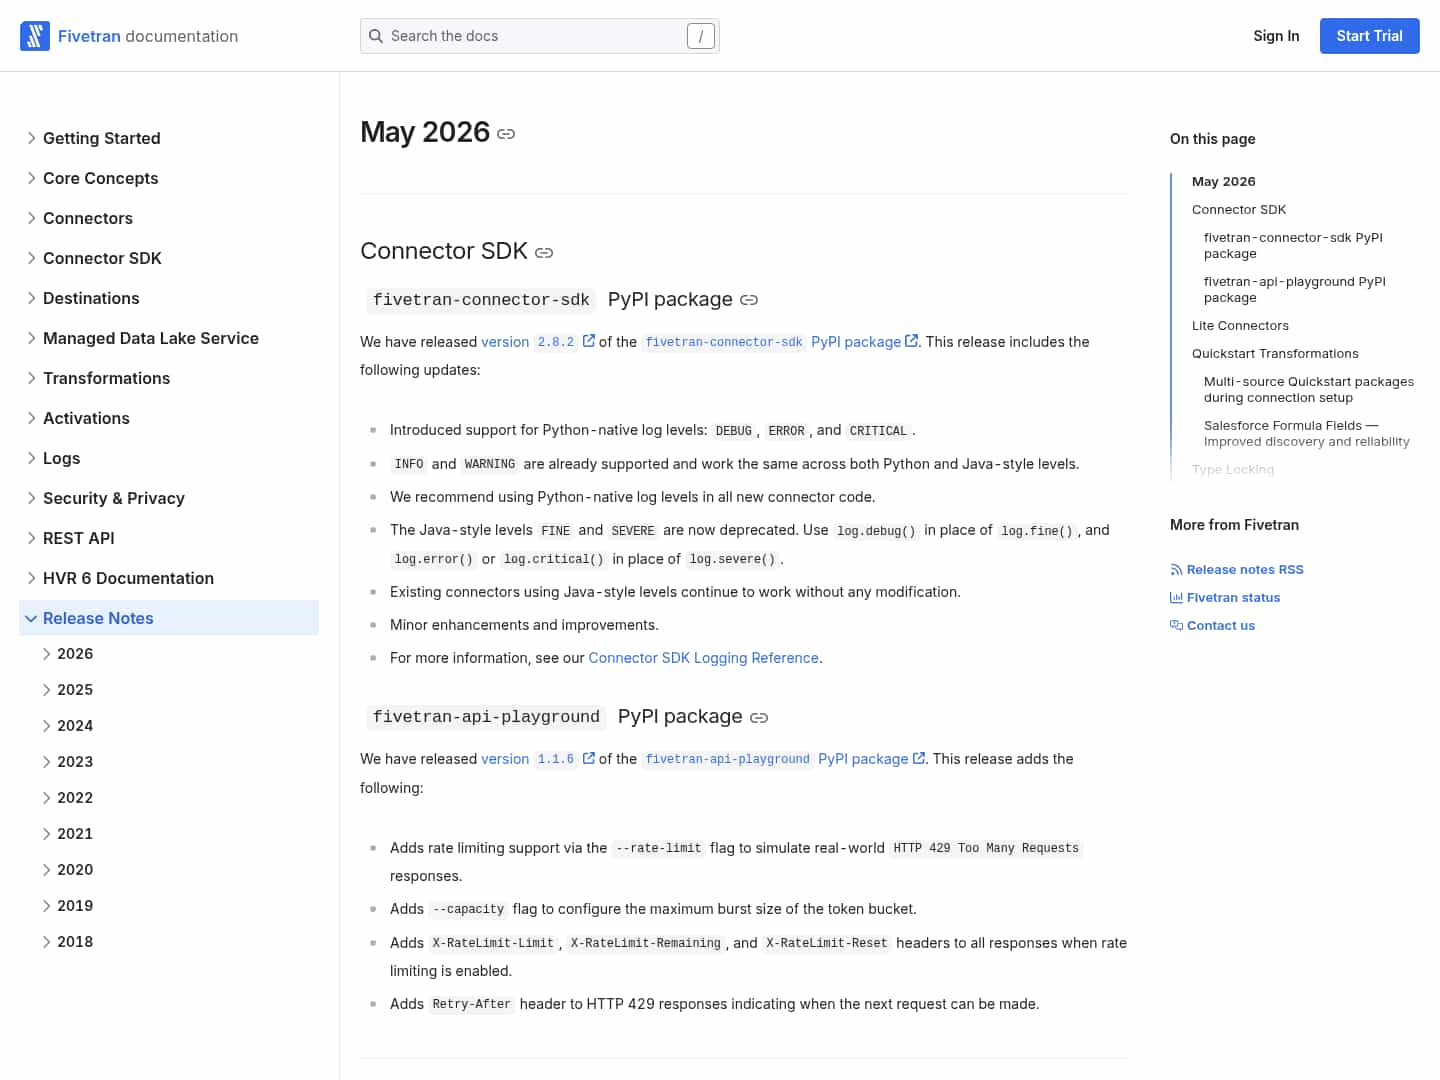Click the Contact us chat icon
The height and width of the screenshot is (1080, 1440).
(x=1176, y=626)
